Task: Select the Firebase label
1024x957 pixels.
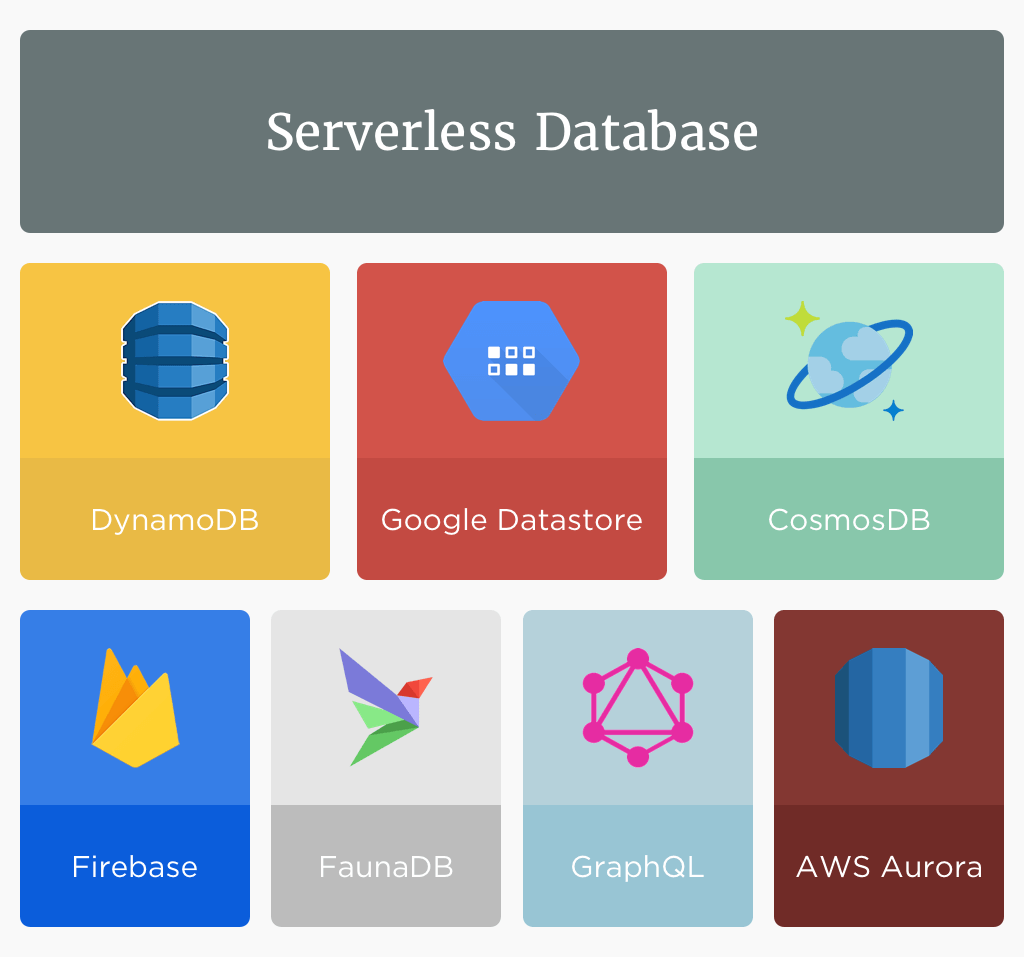Action: click(x=135, y=867)
